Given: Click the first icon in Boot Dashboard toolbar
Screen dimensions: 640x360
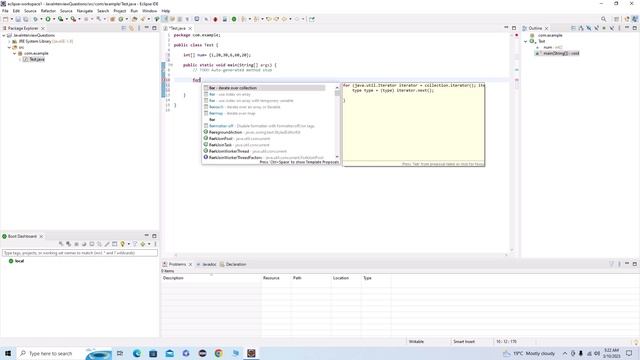Looking at the screenshot, I should pyautogui.click(x=61, y=244).
